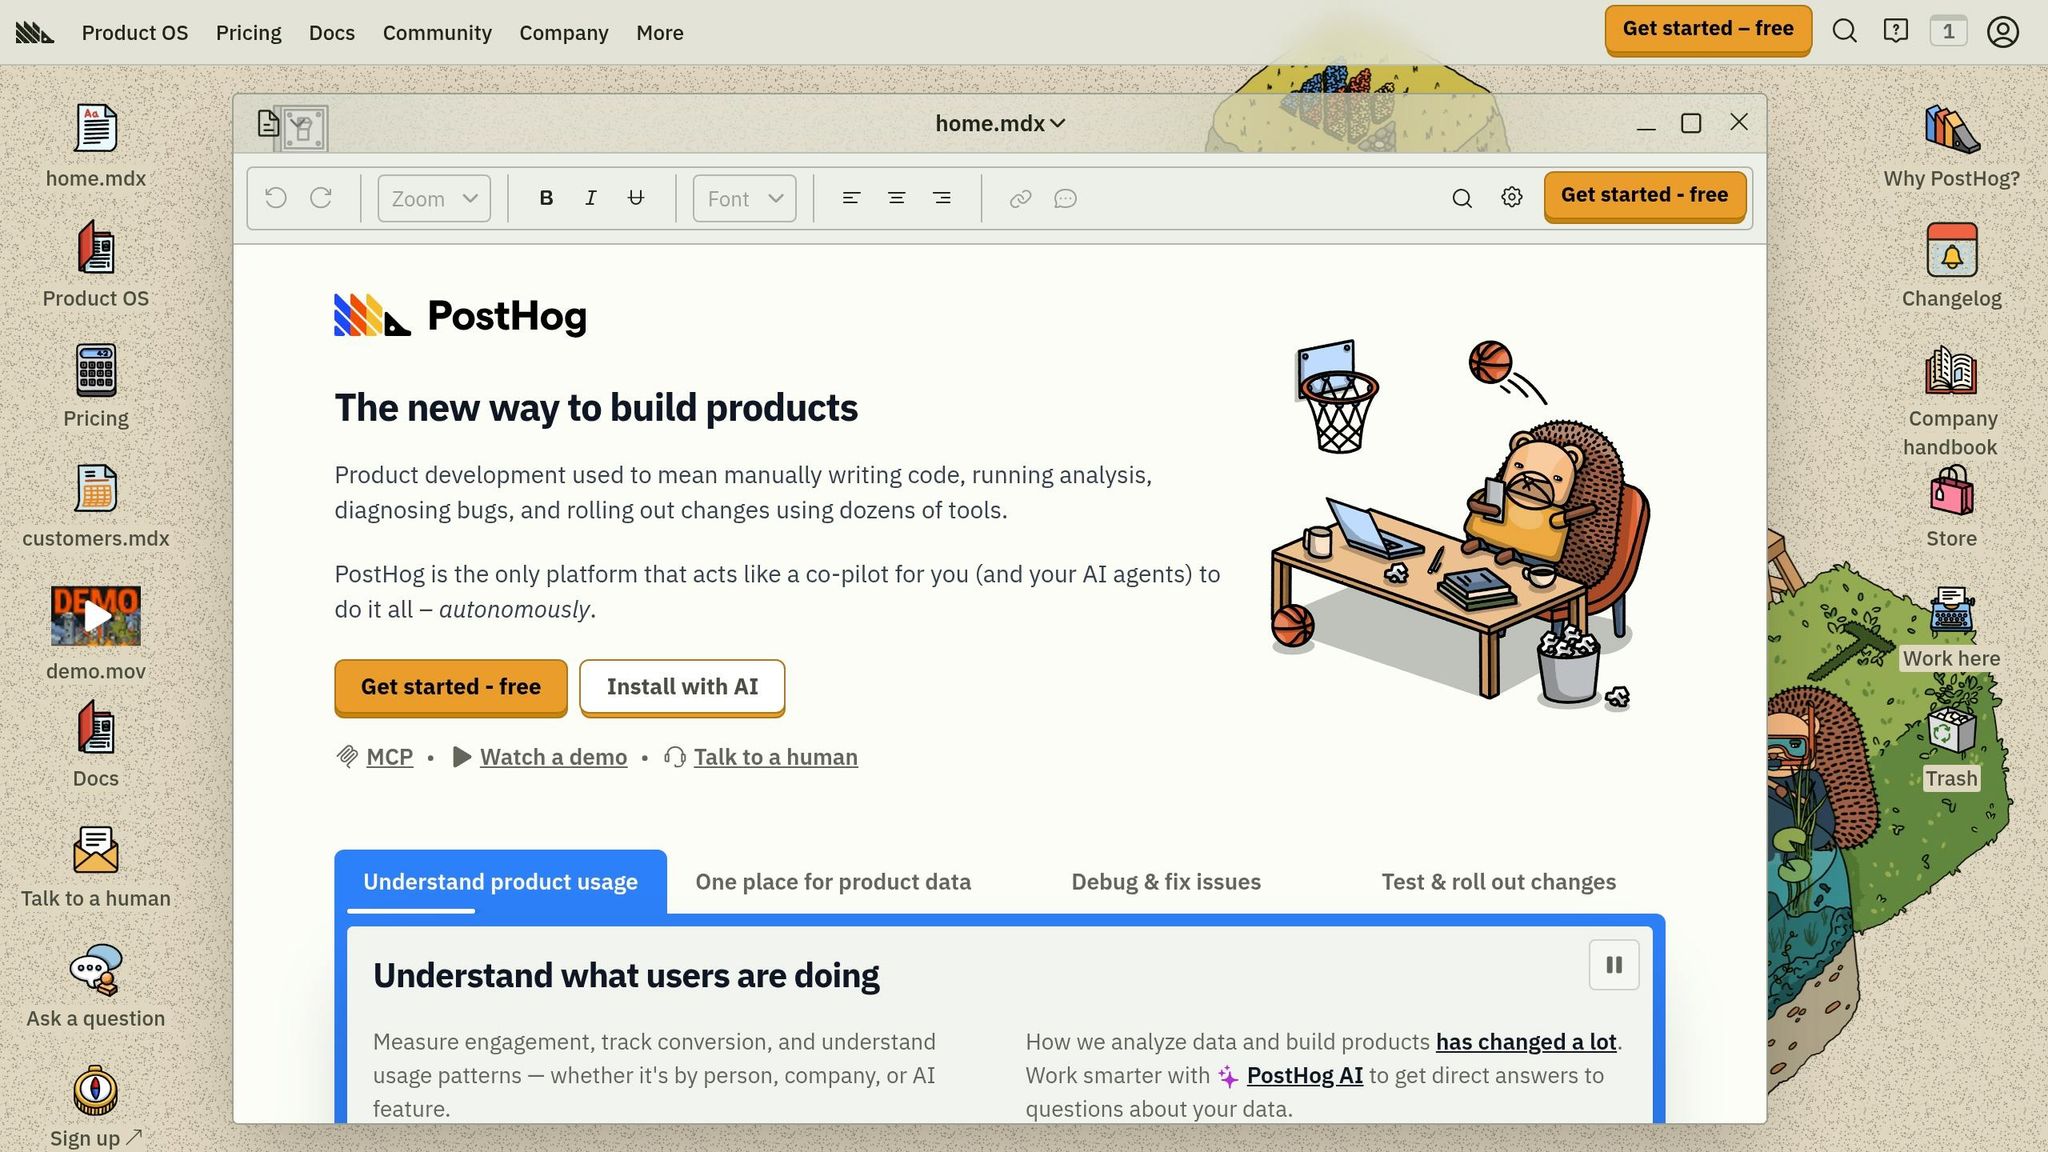Follow the Watch a demo link
The image size is (2048, 1152).
point(553,757)
